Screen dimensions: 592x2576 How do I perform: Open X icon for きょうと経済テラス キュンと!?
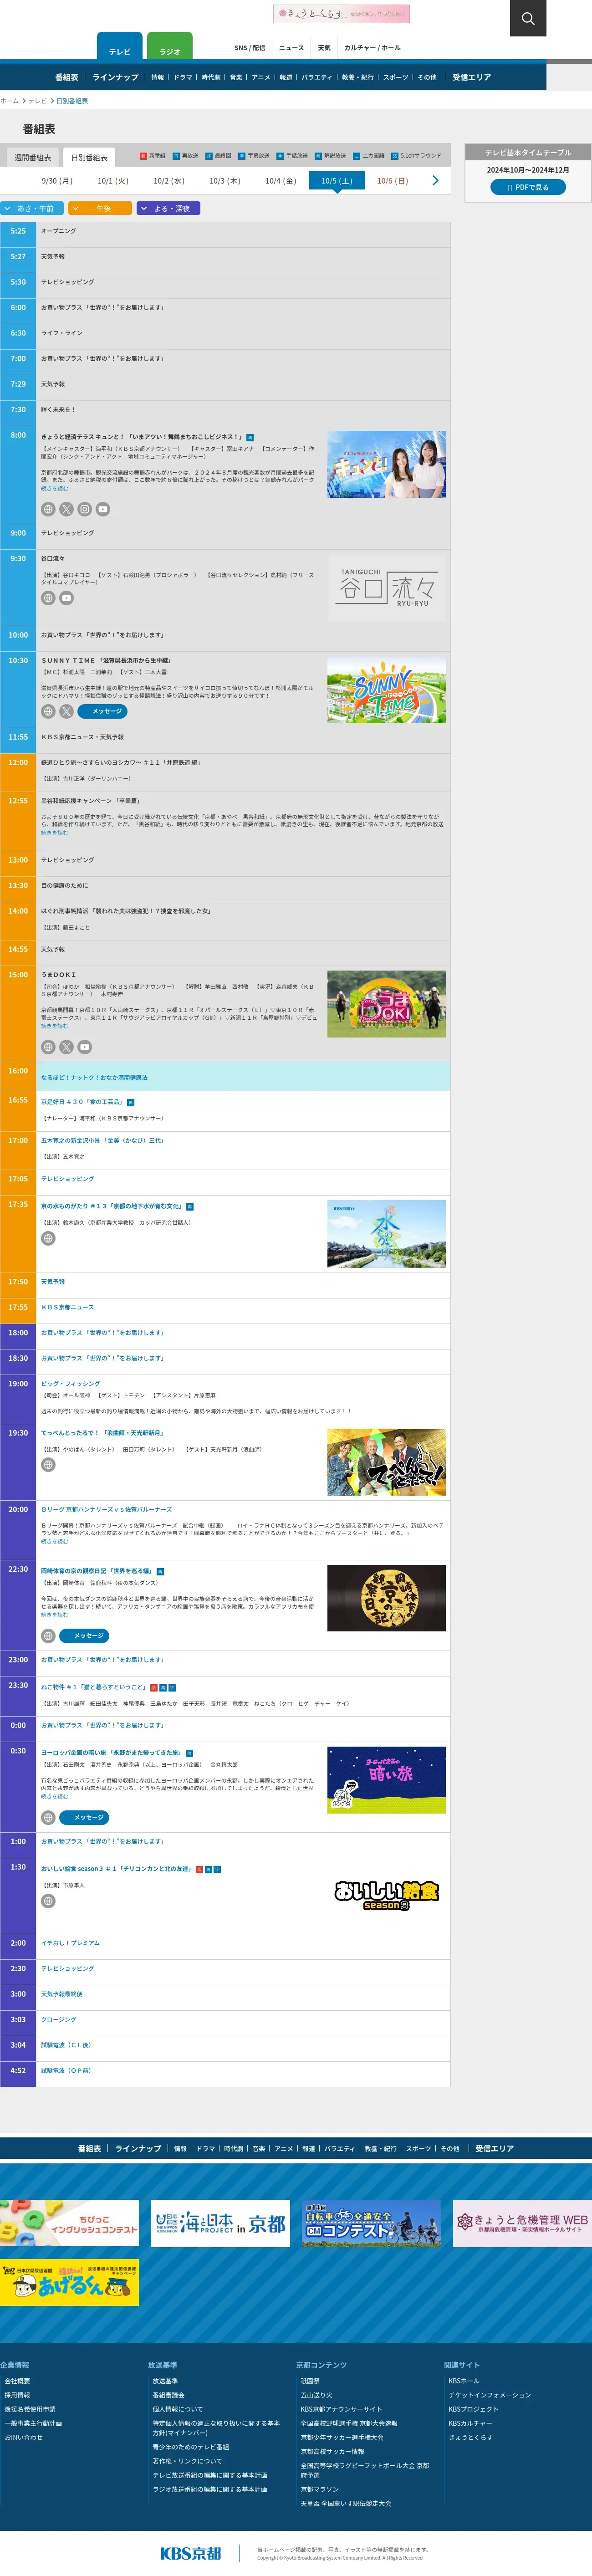pos(66,509)
